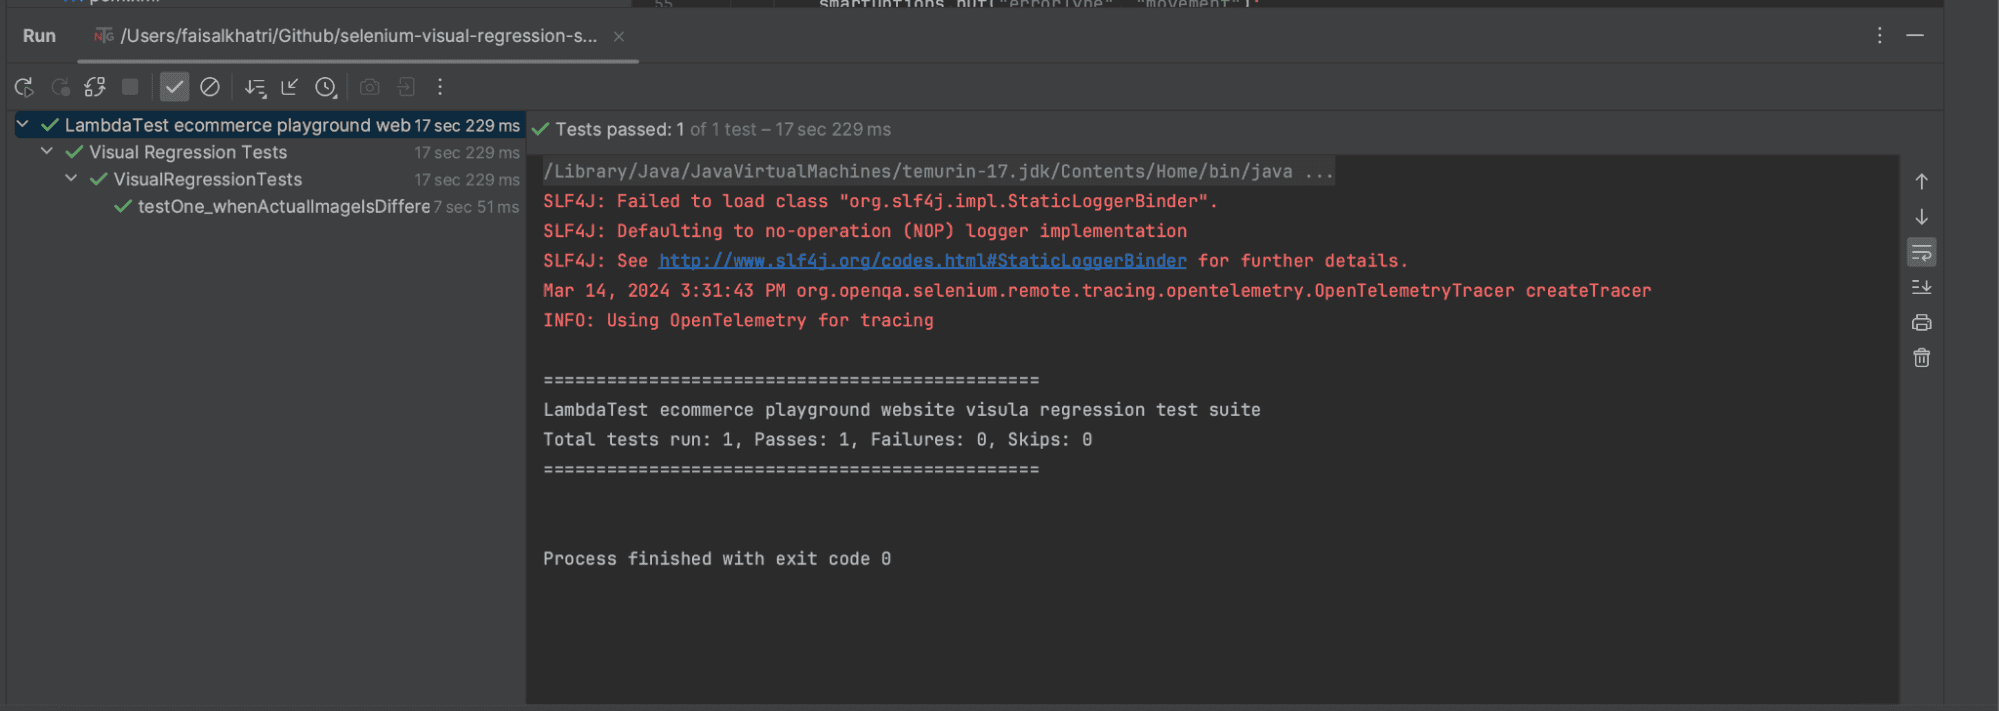Click 'Total tests run: 1' summary line
Viewport: 1999px width, 711px height.
[817, 439]
